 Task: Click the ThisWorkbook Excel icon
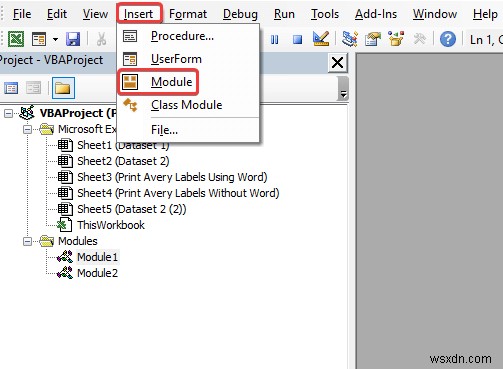point(65,225)
